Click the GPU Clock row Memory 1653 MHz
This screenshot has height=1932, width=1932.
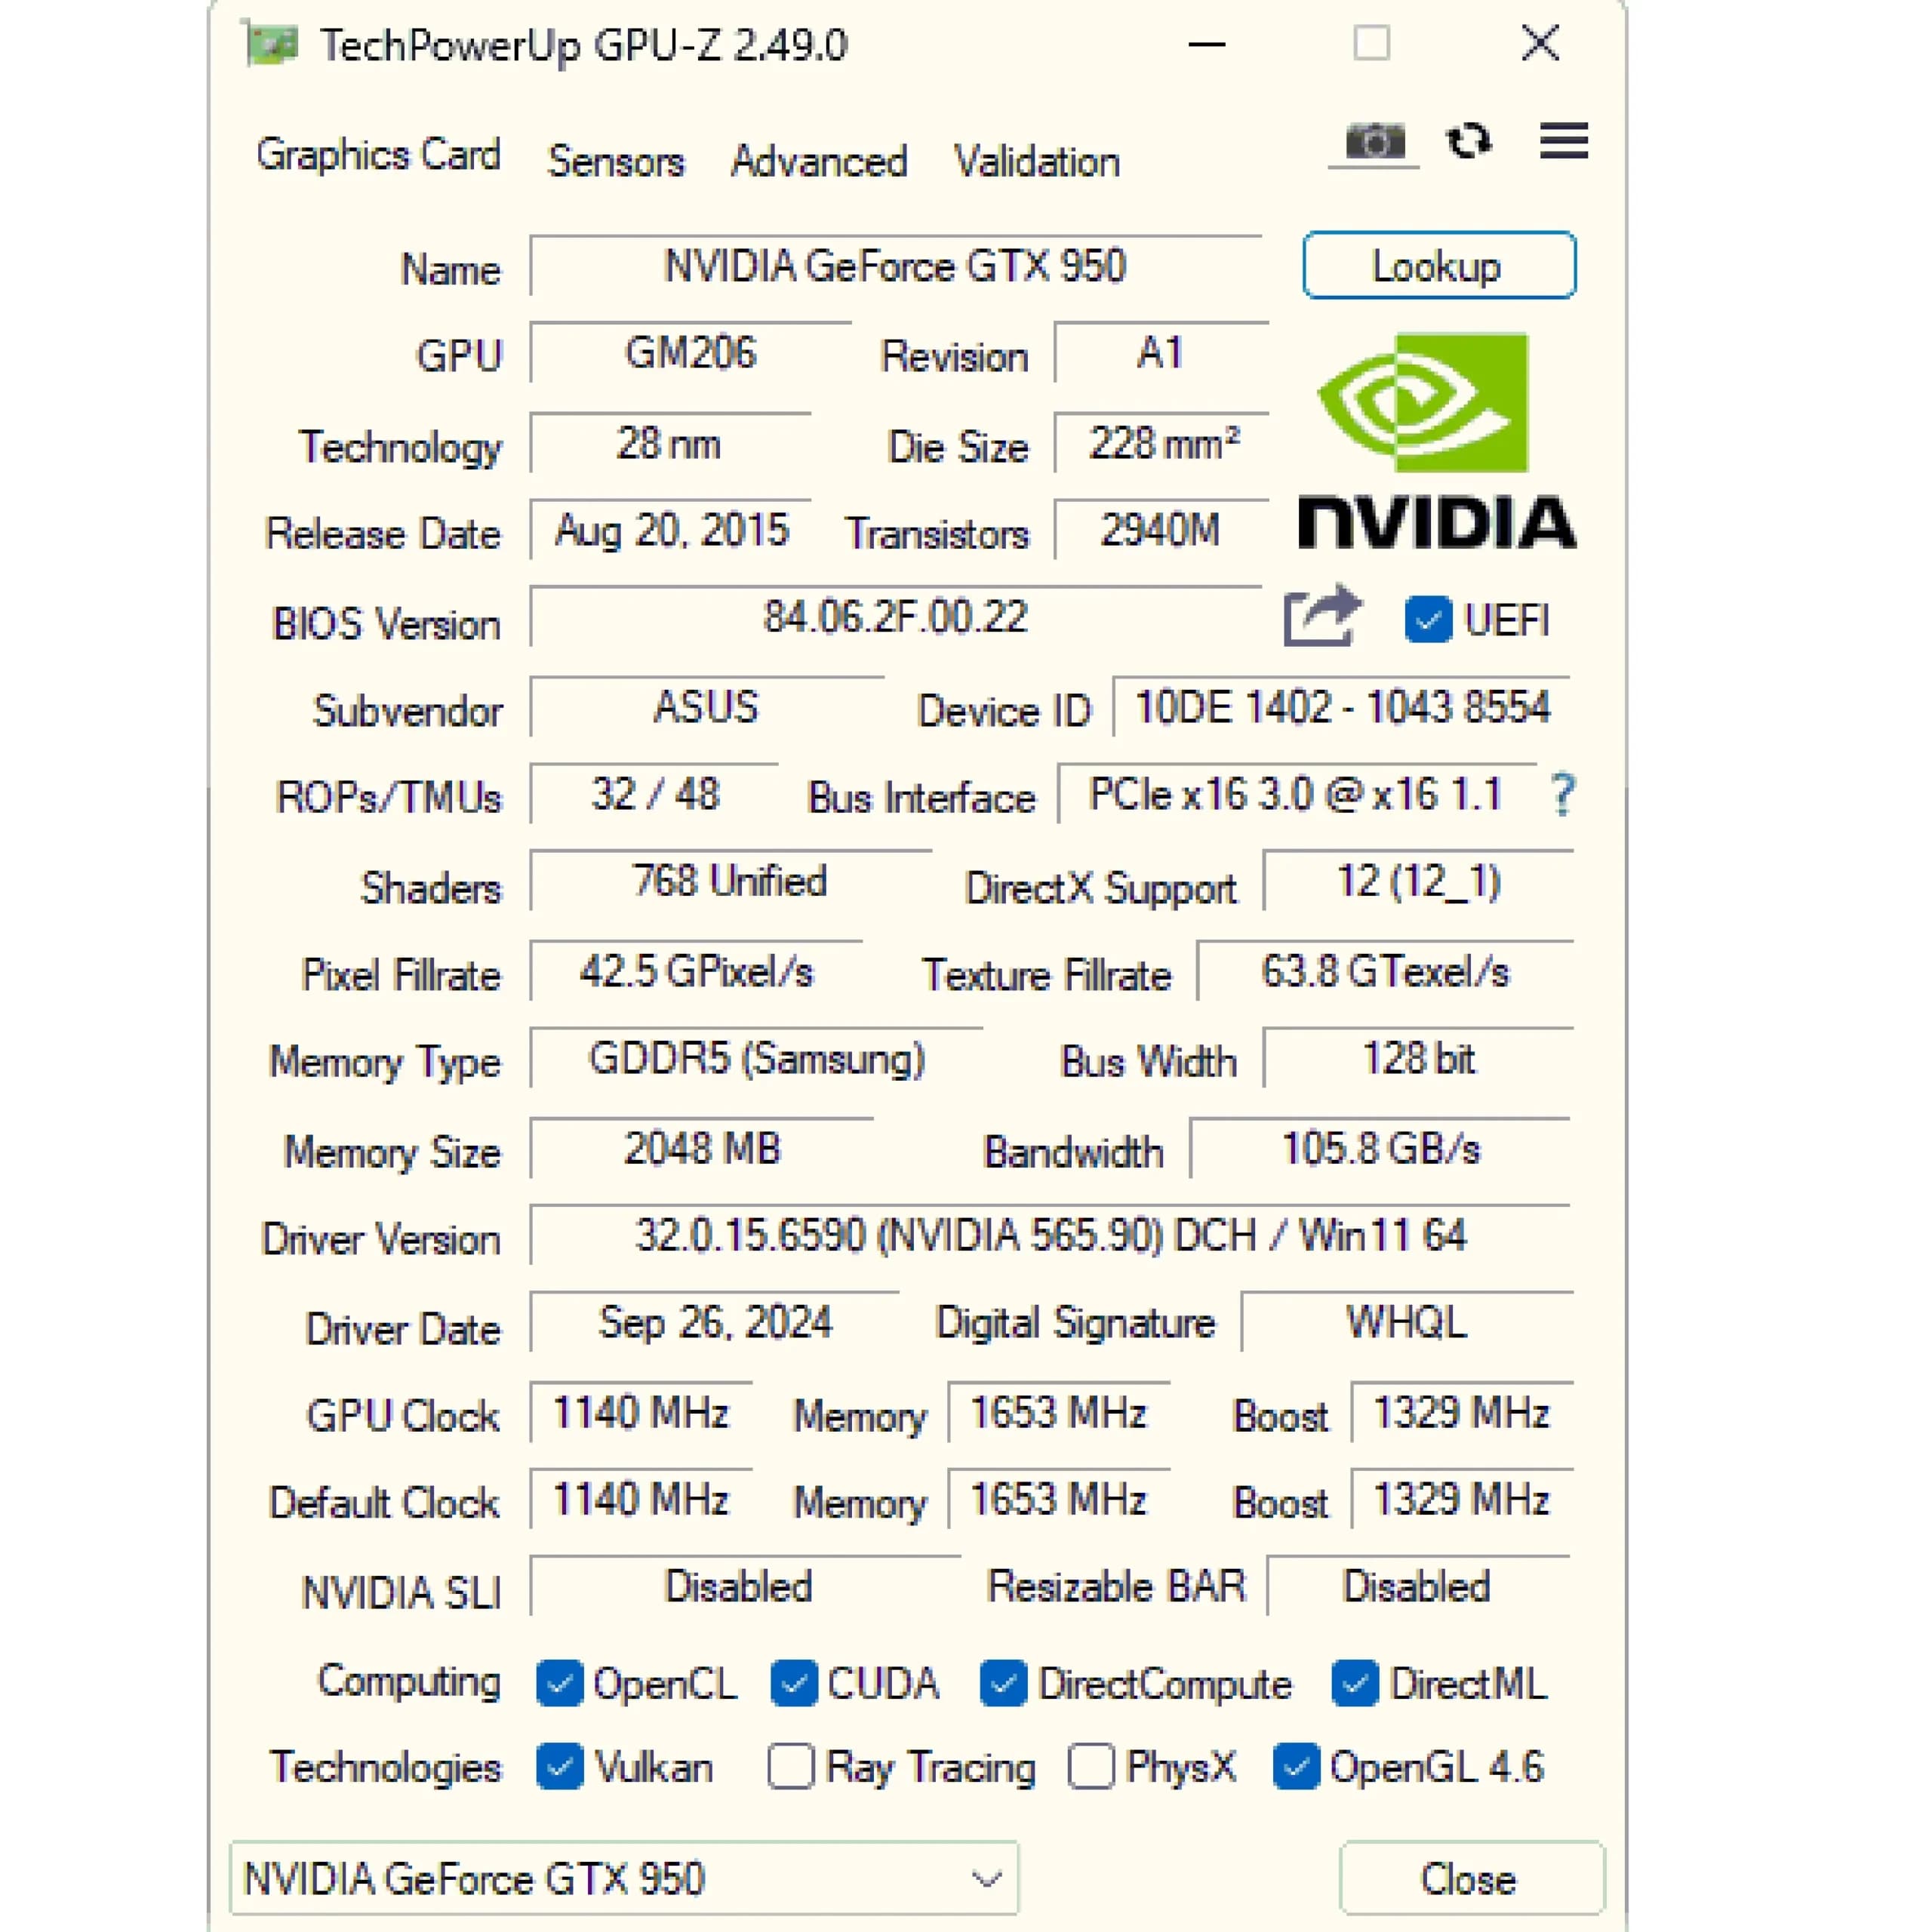click(x=1059, y=1412)
